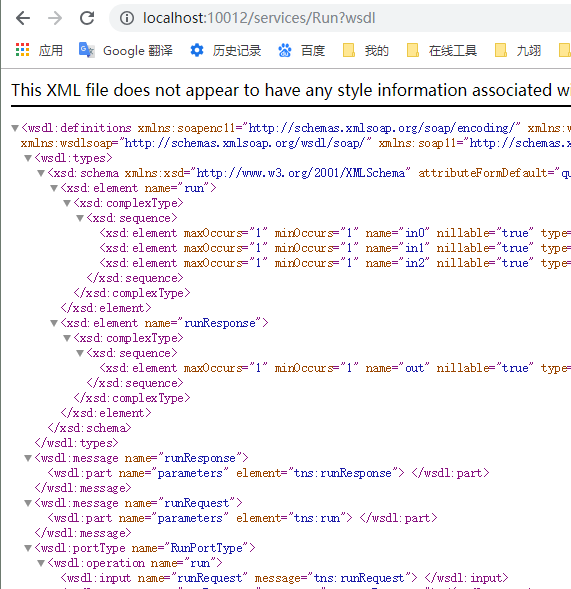
Task: Collapse the wsdl:definitions root node
Action: [15, 128]
